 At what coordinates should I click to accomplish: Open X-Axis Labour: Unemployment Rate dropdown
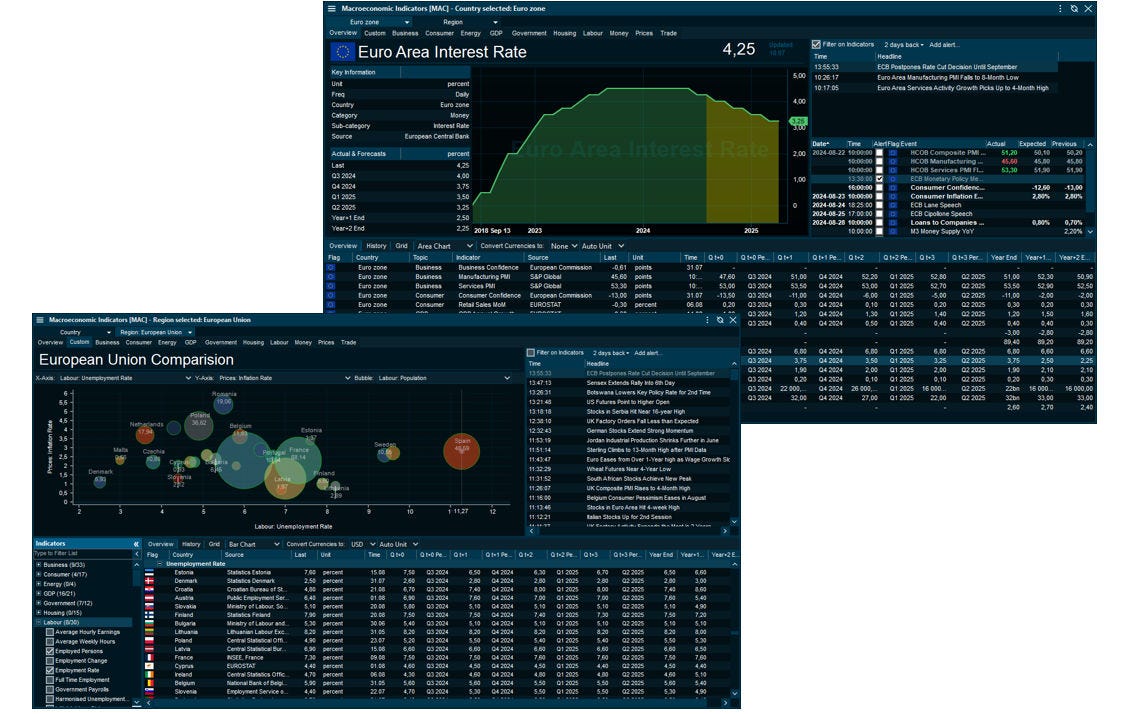(x=125, y=378)
